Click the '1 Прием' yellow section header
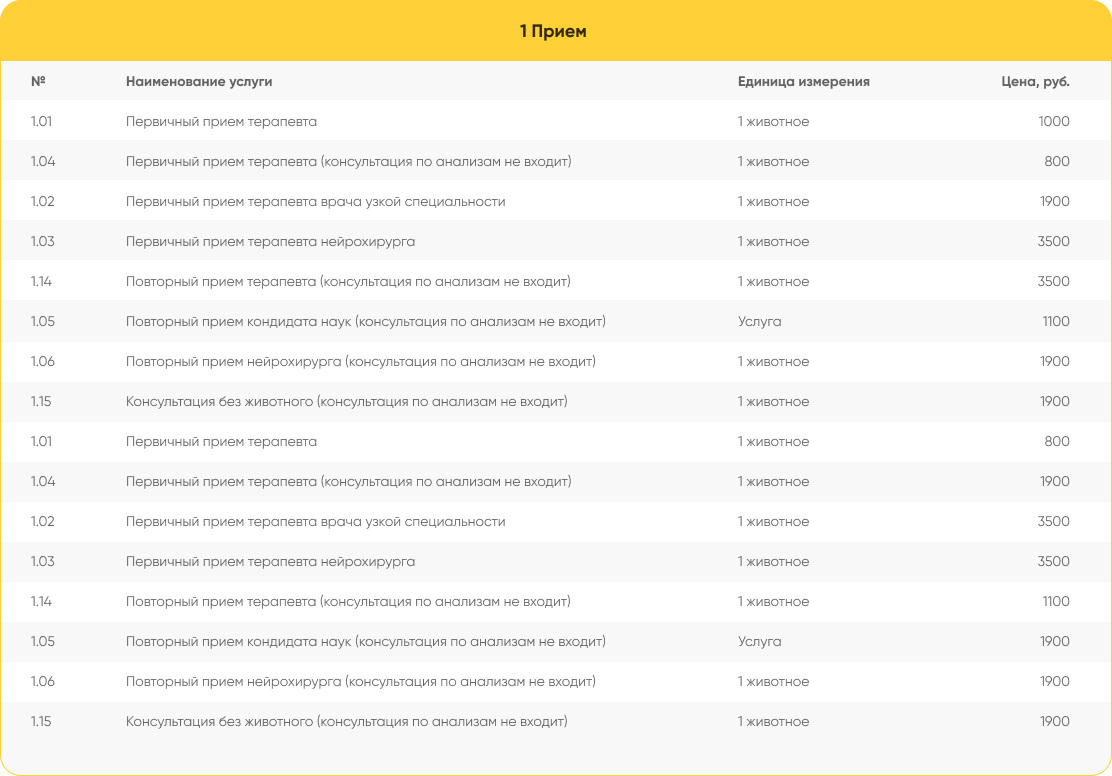This screenshot has width=1112, height=776. point(556,31)
